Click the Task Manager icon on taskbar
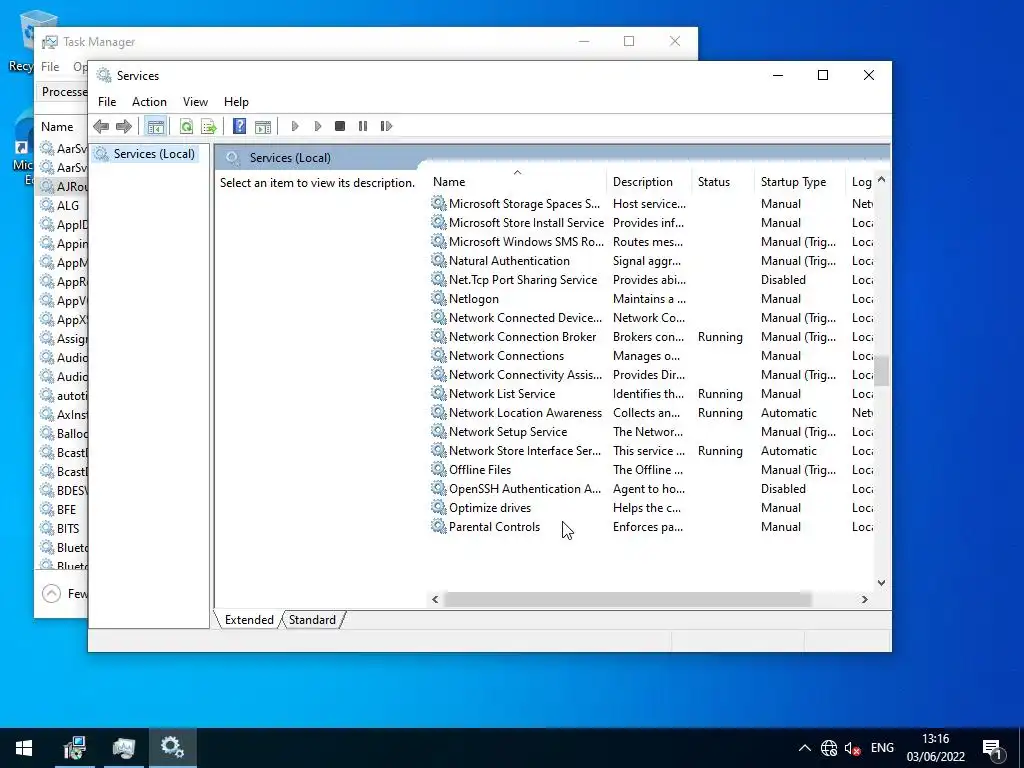Screen dimensions: 1024x768 (123, 748)
